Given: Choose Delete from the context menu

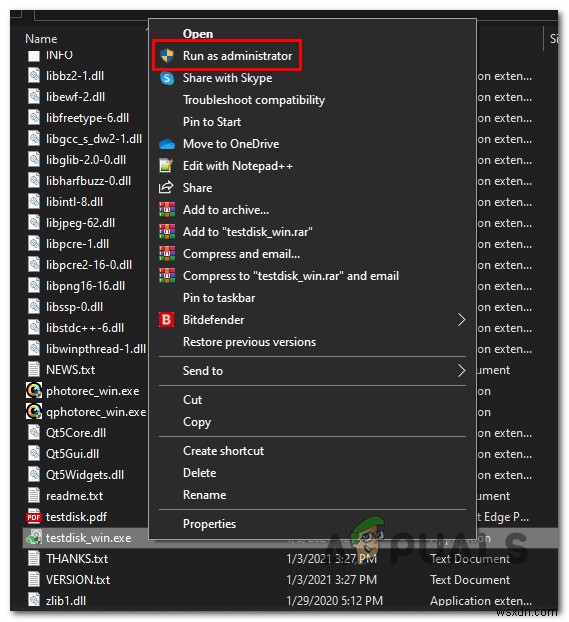Looking at the screenshot, I should (200, 473).
